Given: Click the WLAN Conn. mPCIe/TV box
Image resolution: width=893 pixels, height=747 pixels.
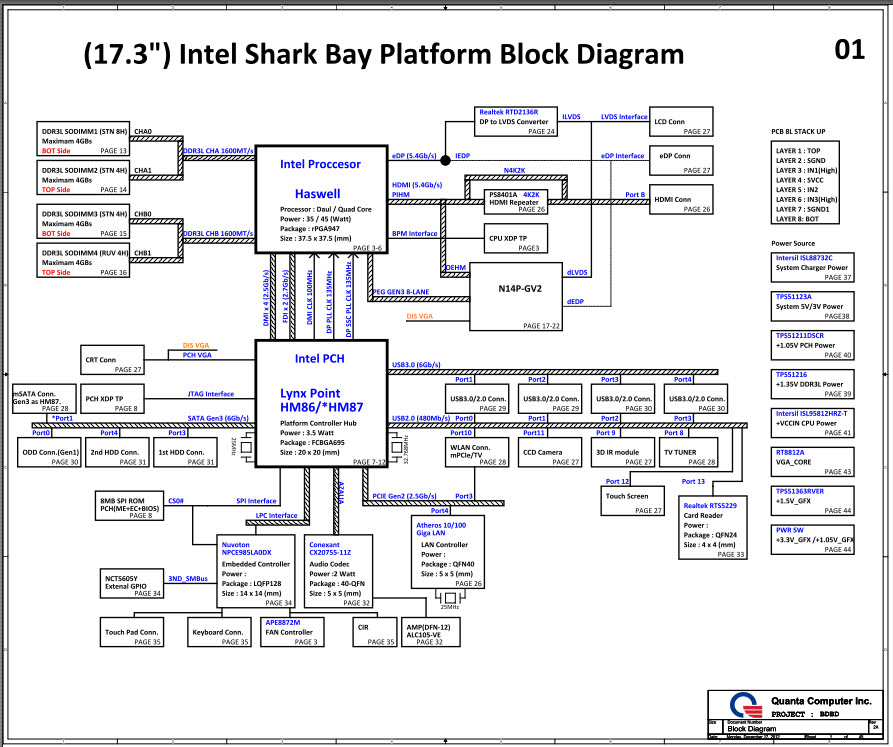Looking at the screenshot, I should coord(477,452).
